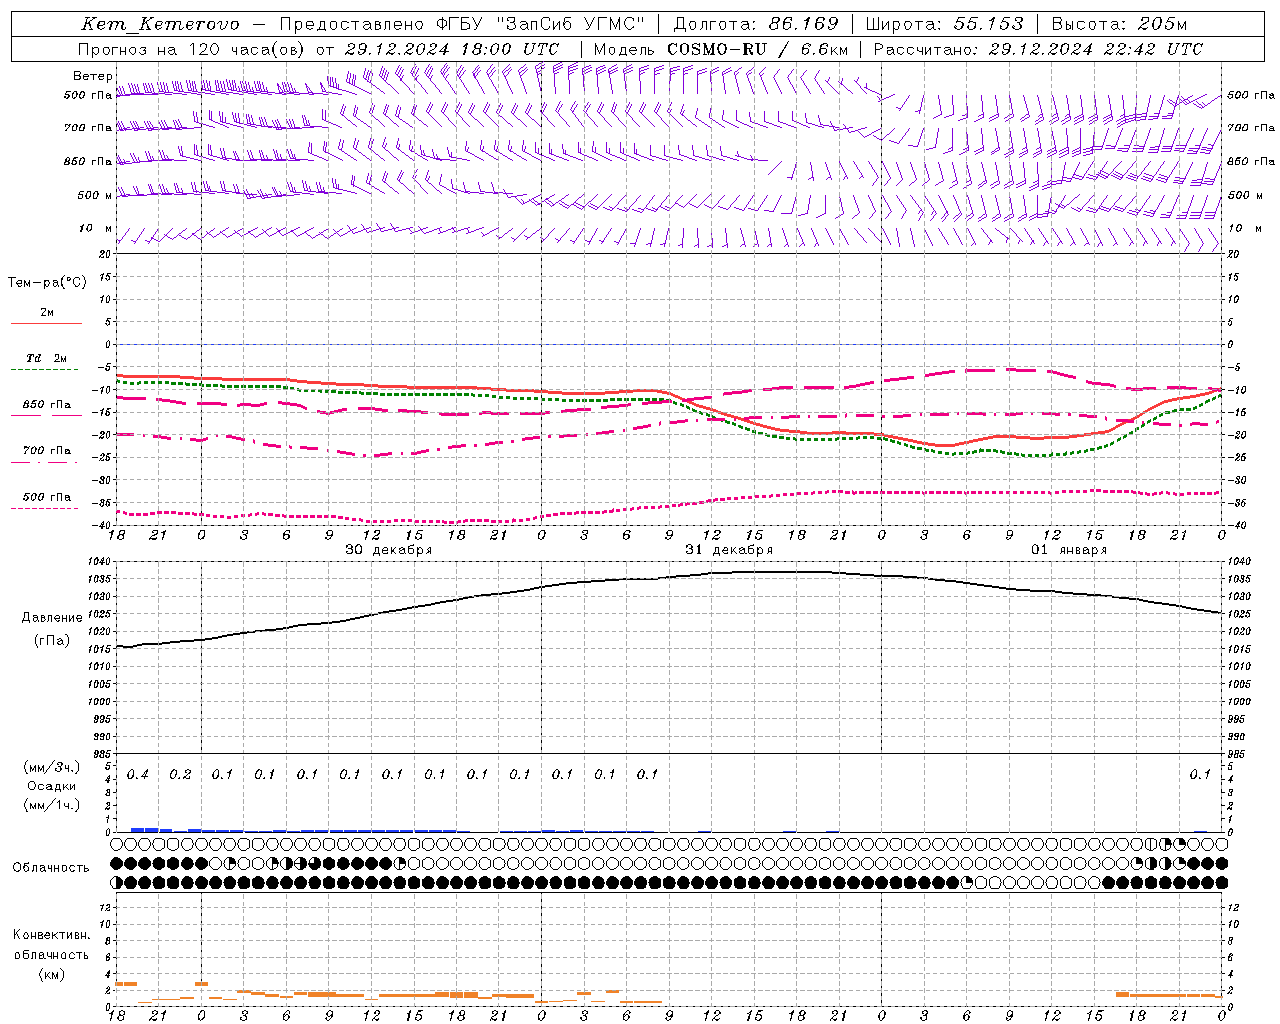Click the 01 января date label

pyautogui.click(x=1069, y=550)
